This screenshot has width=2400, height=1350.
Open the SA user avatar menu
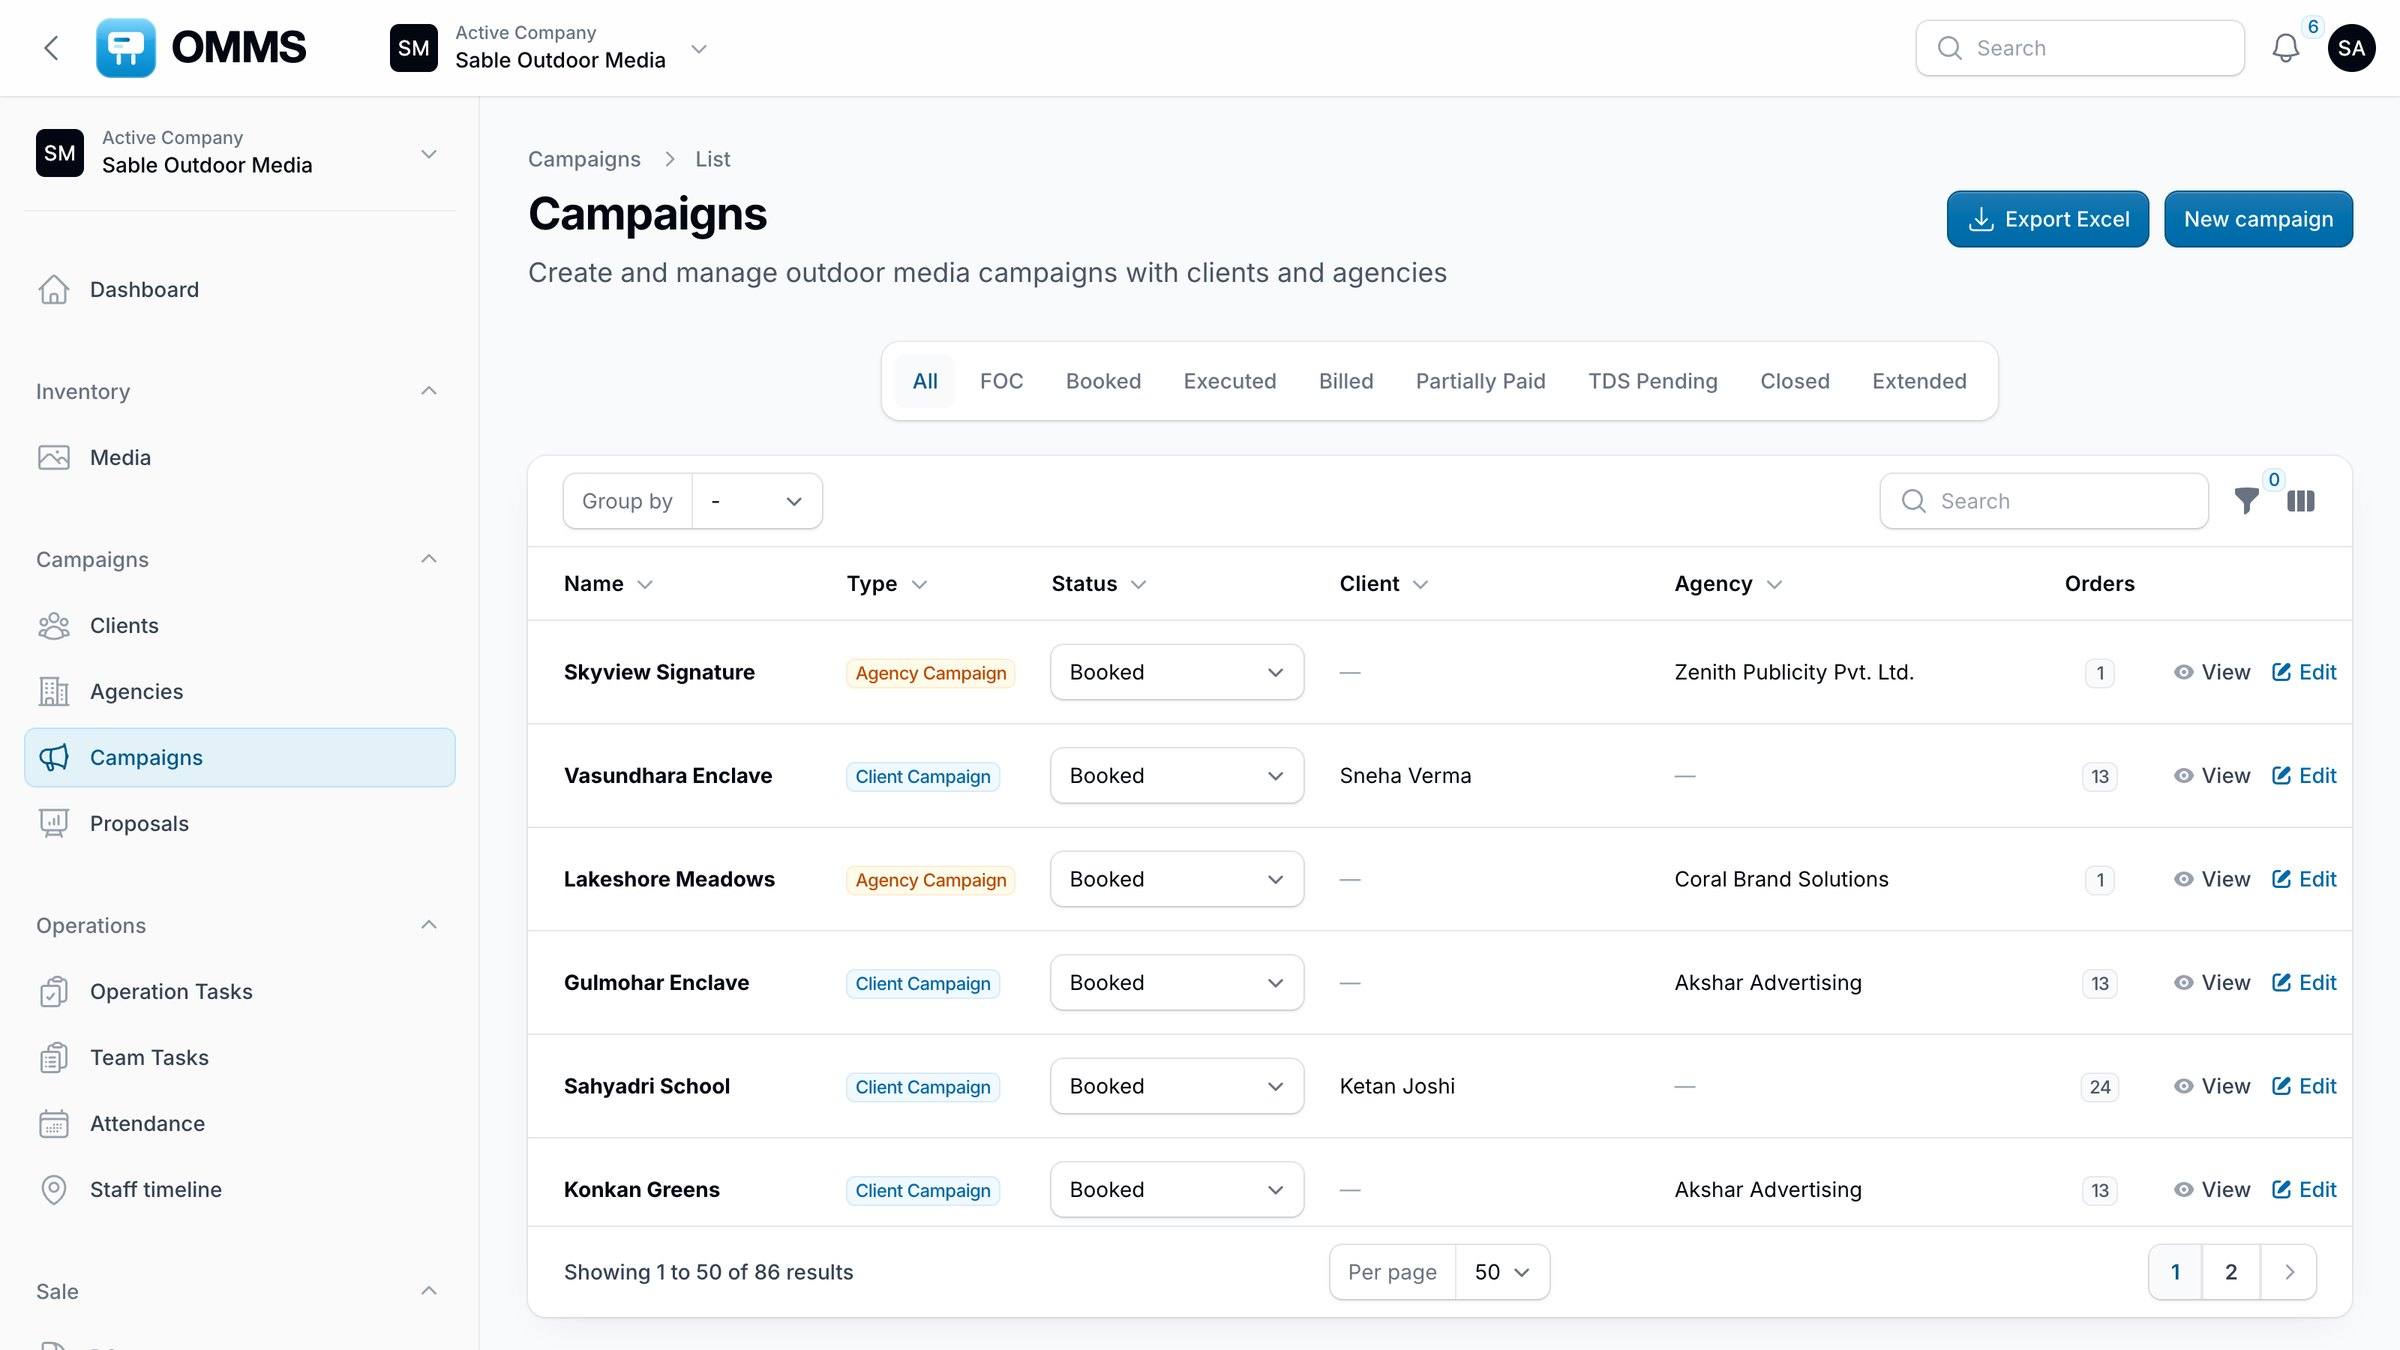point(2352,48)
